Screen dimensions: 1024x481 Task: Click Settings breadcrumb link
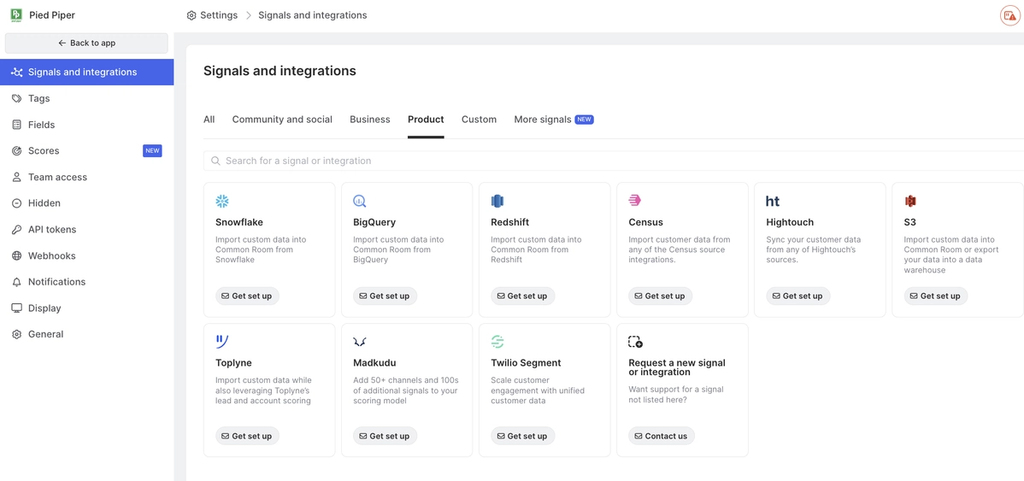pyautogui.click(x=218, y=15)
